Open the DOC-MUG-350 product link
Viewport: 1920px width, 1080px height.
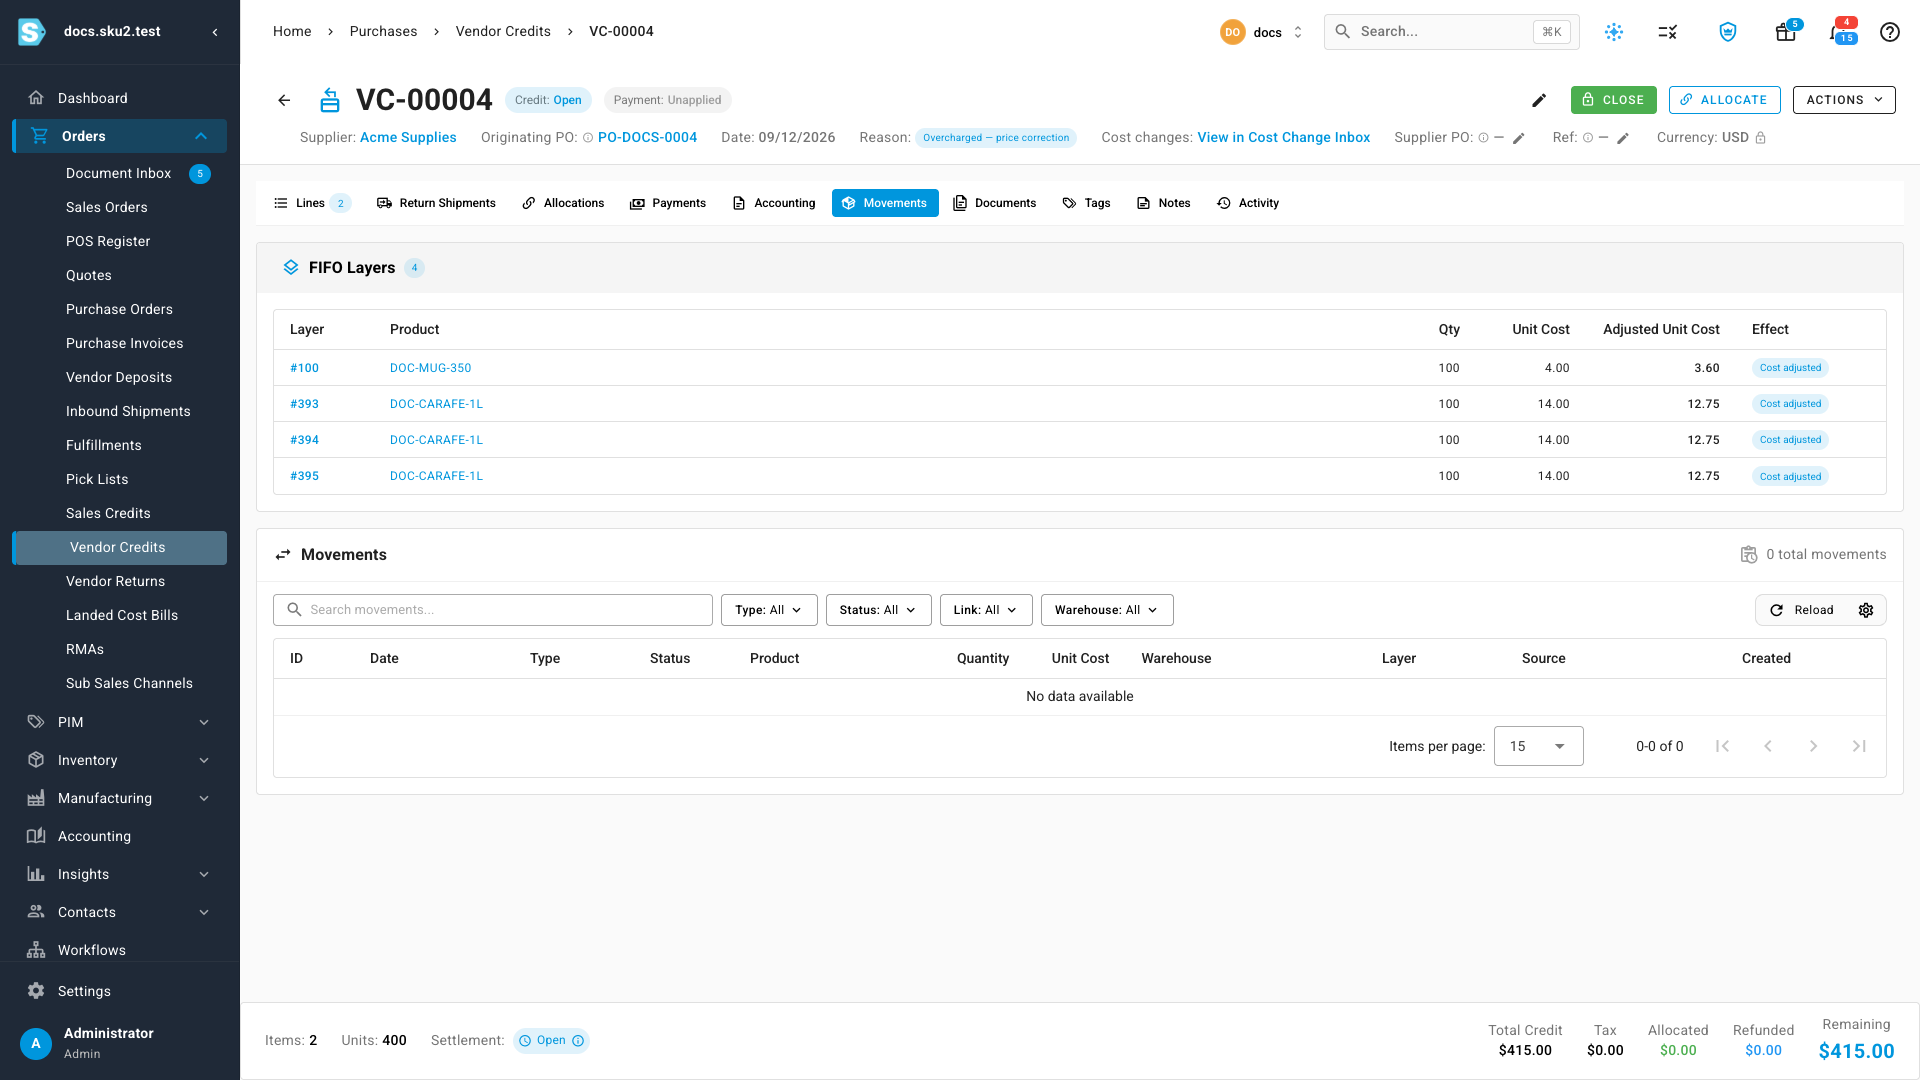pyautogui.click(x=430, y=368)
